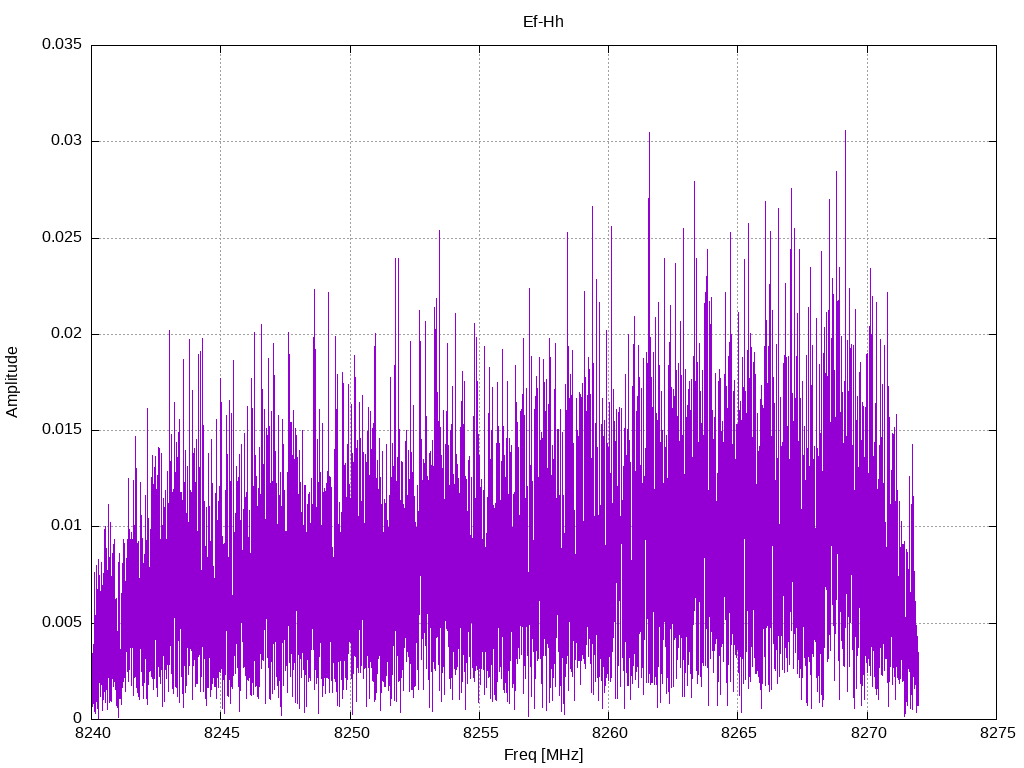Click the 8275 x-axis tick label
This screenshot has height=768, width=1024.
point(998,733)
